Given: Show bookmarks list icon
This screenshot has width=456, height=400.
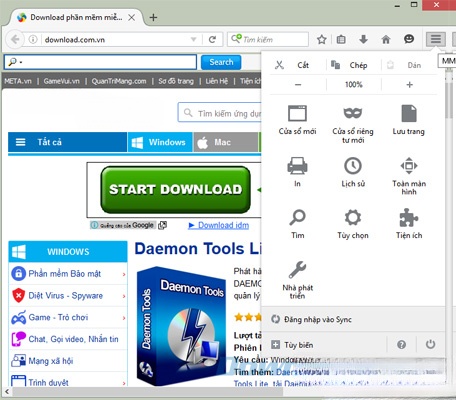Looking at the screenshot, I should (x=341, y=39).
